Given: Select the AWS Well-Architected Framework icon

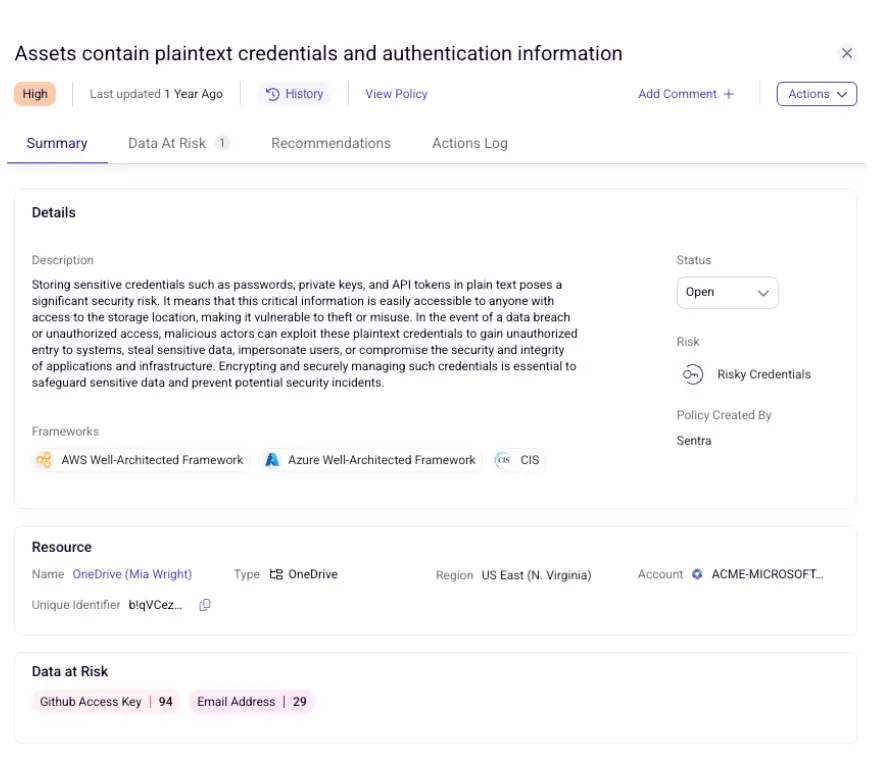Looking at the screenshot, I should [43, 460].
